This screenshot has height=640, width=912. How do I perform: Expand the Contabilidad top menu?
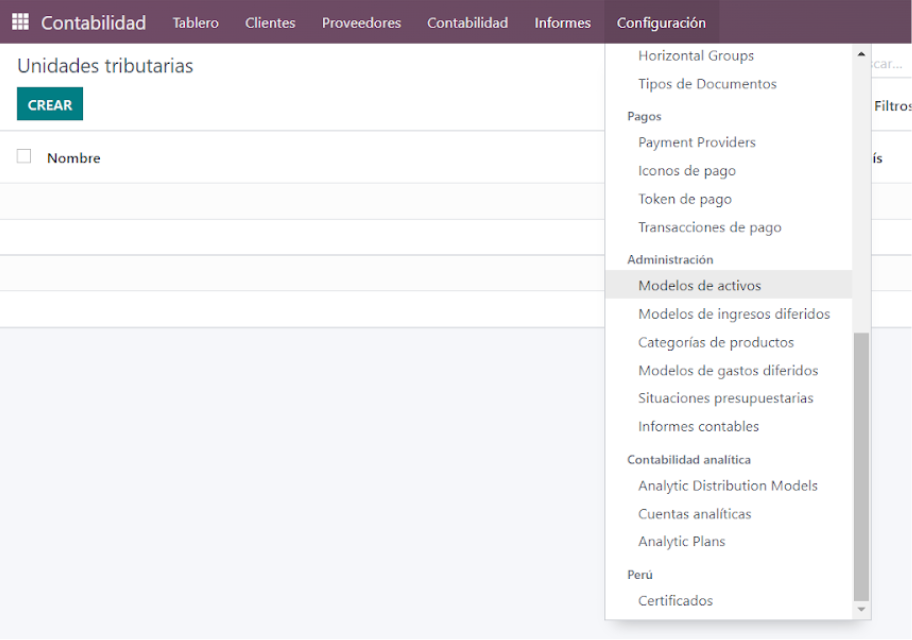[x=468, y=23]
